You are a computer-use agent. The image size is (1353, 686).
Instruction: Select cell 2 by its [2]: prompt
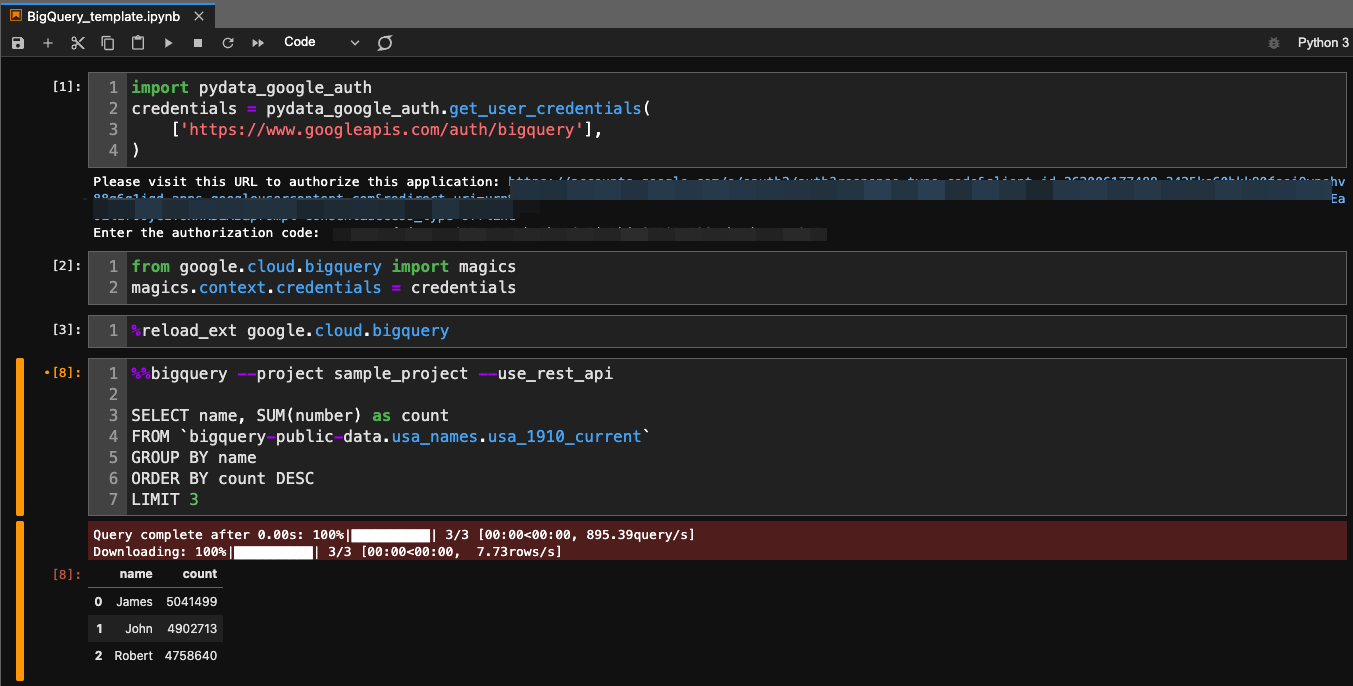pos(67,266)
